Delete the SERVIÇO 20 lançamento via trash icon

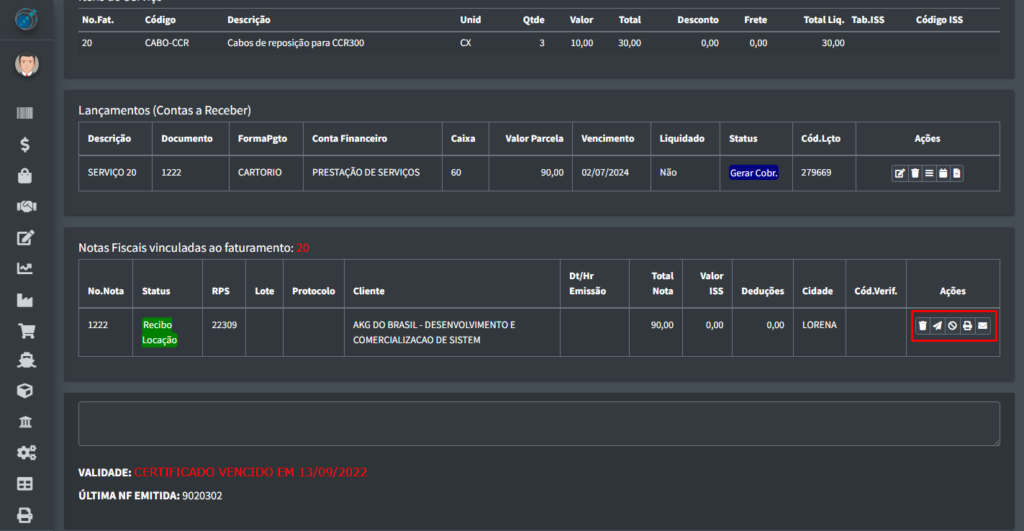click(x=914, y=173)
